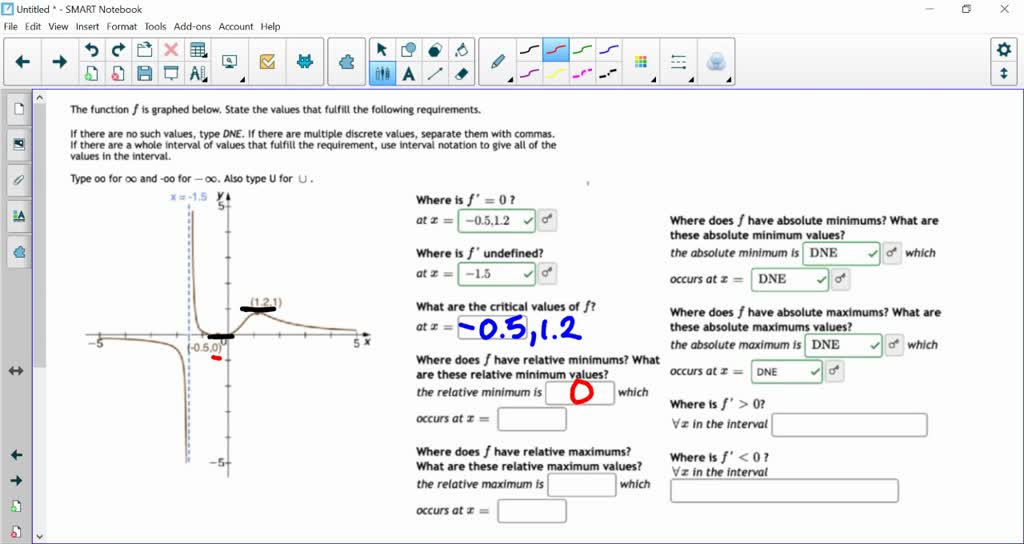Go to the previous page with the back arrow
The height and width of the screenshot is (544, 1024).
point(23,62)
